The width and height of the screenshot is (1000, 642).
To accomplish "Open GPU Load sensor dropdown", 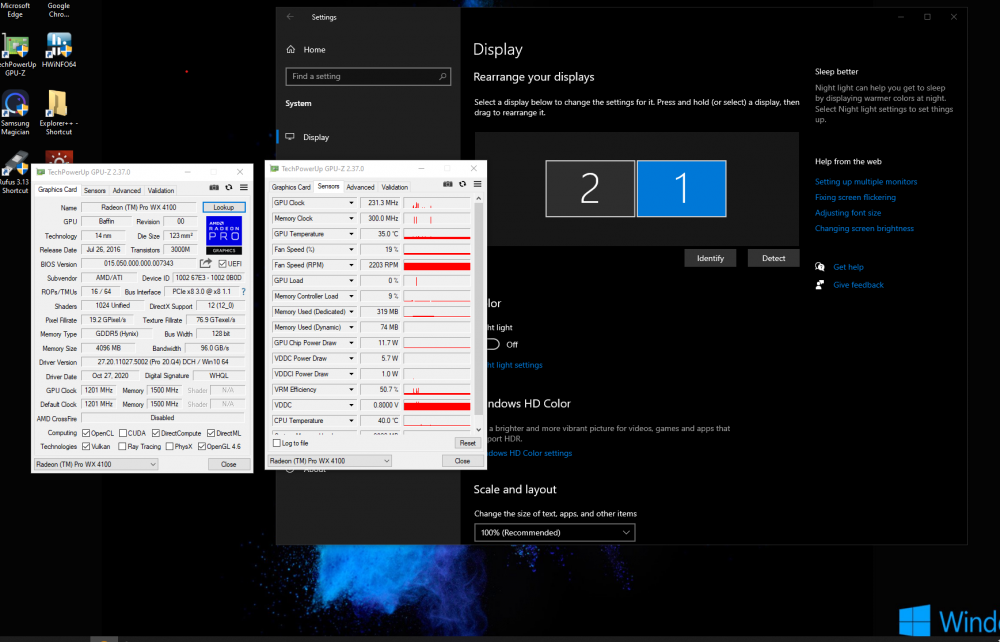I will [351, 281].
